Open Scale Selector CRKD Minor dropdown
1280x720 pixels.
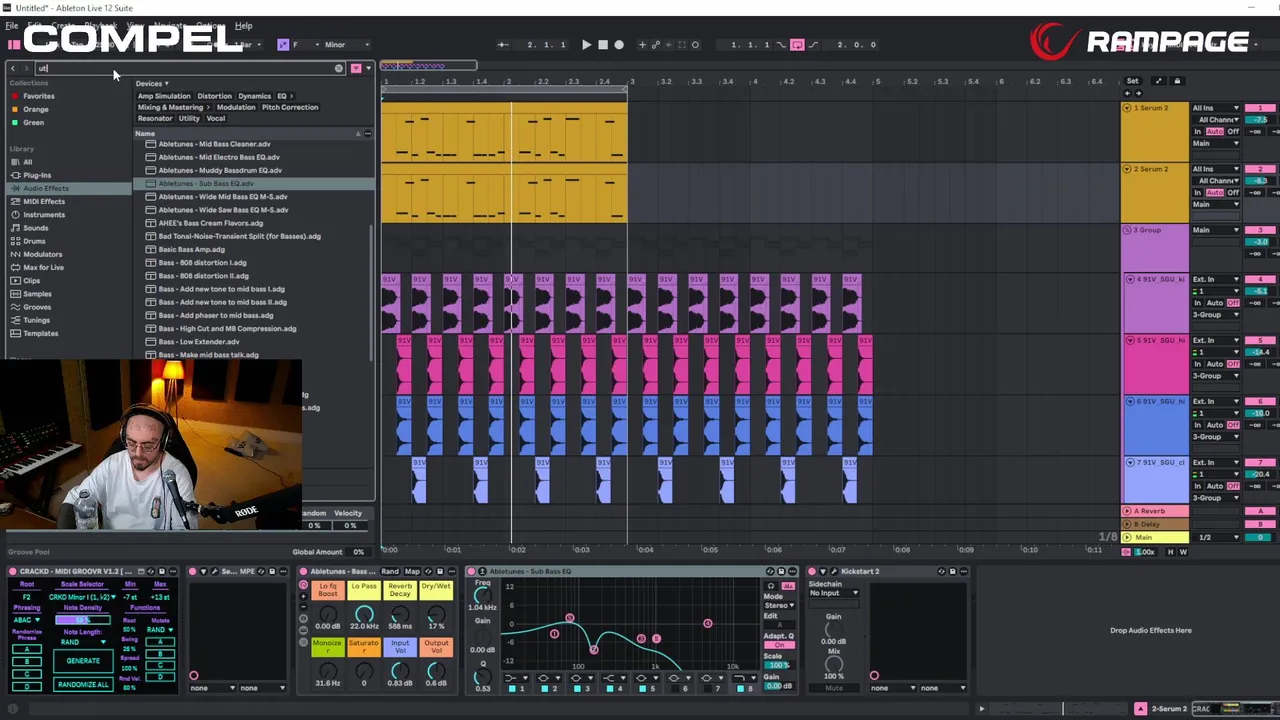(x=82, y=597)
